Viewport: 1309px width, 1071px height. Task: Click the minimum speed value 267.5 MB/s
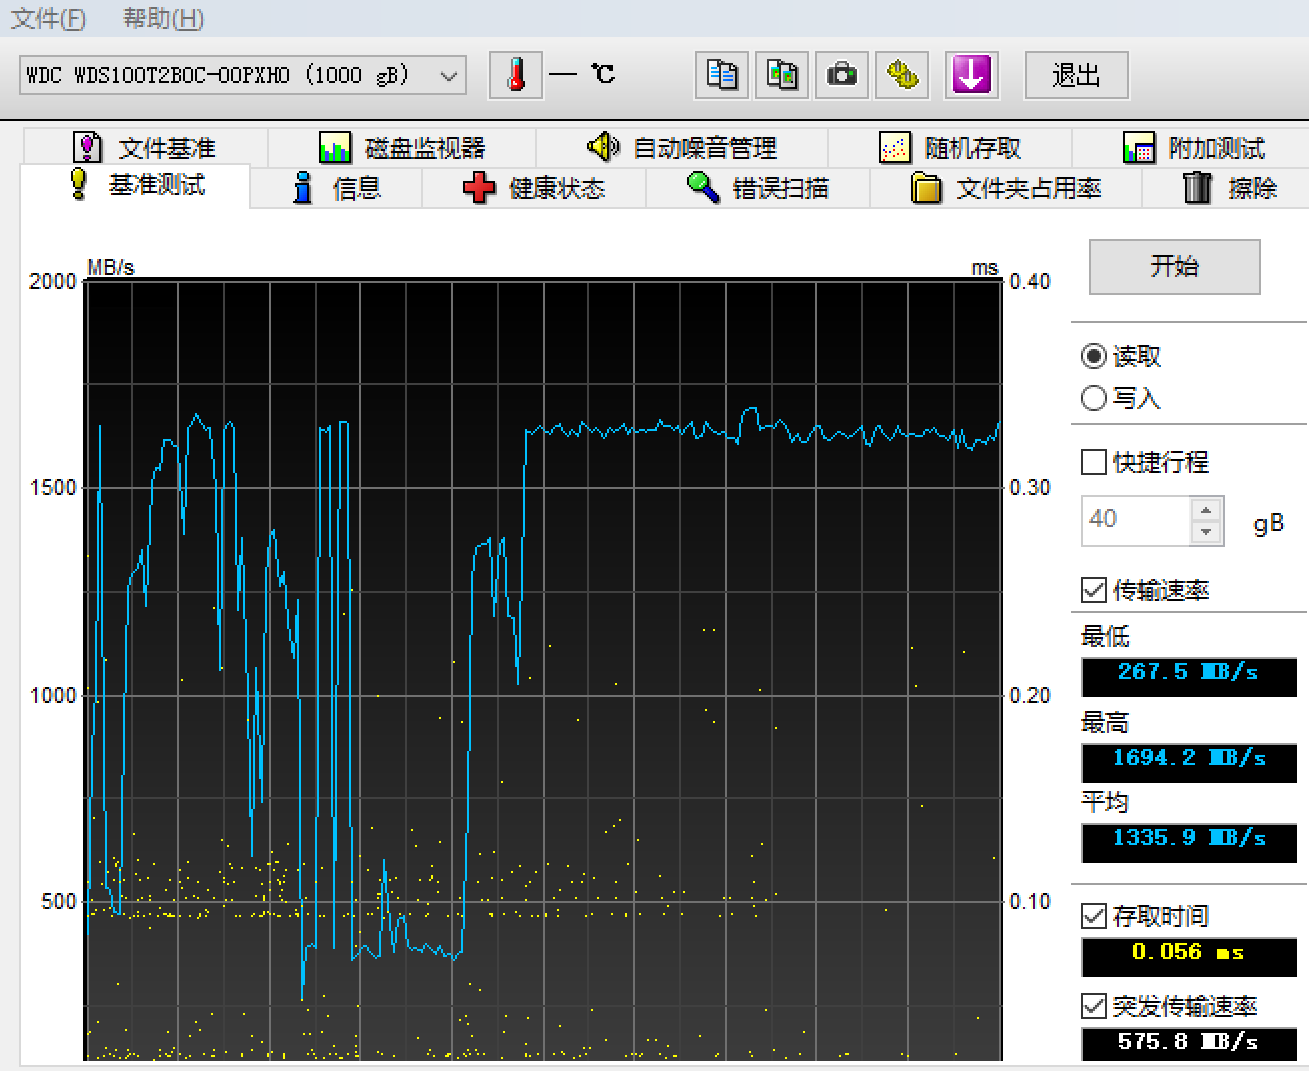[1189, 676]
